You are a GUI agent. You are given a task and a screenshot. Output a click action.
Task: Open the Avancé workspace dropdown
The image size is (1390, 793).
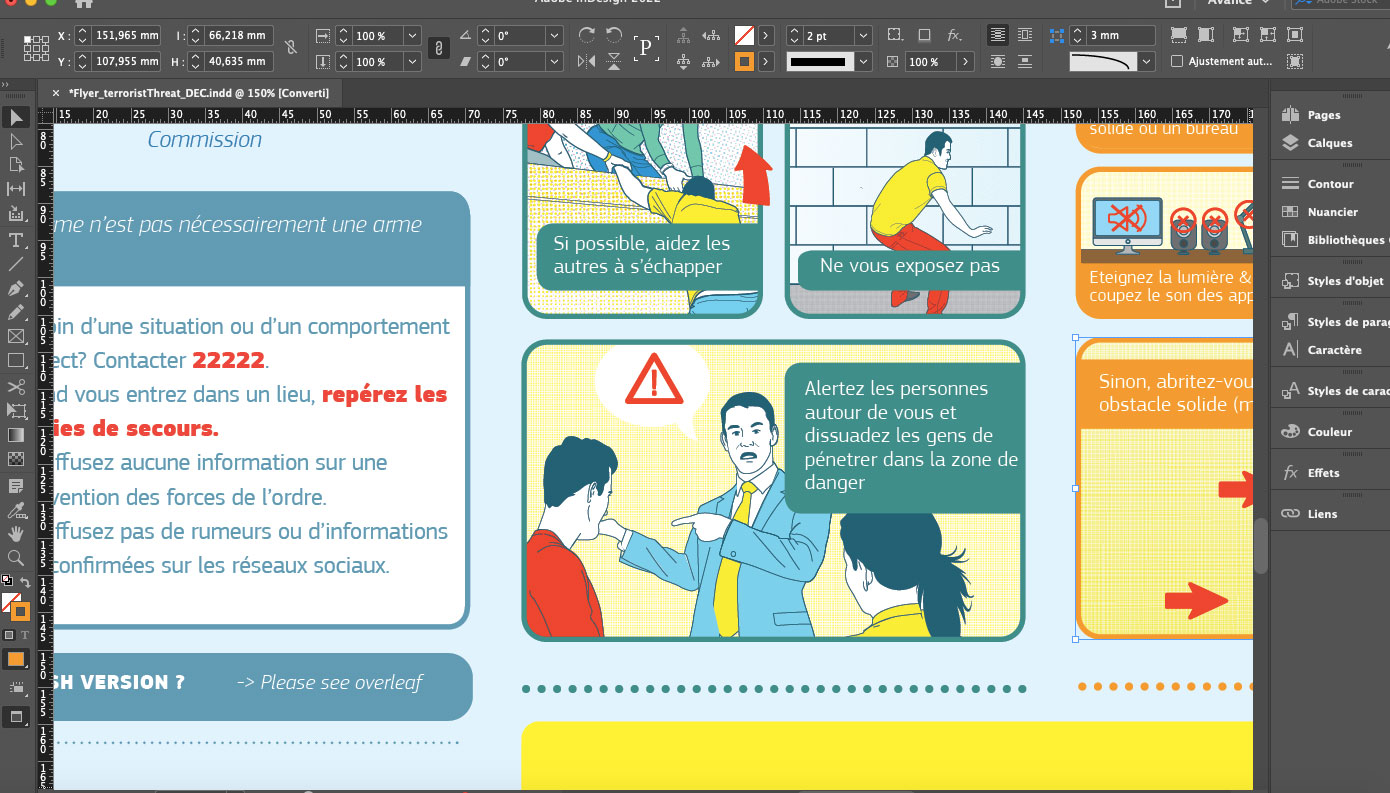point(1240,2)
